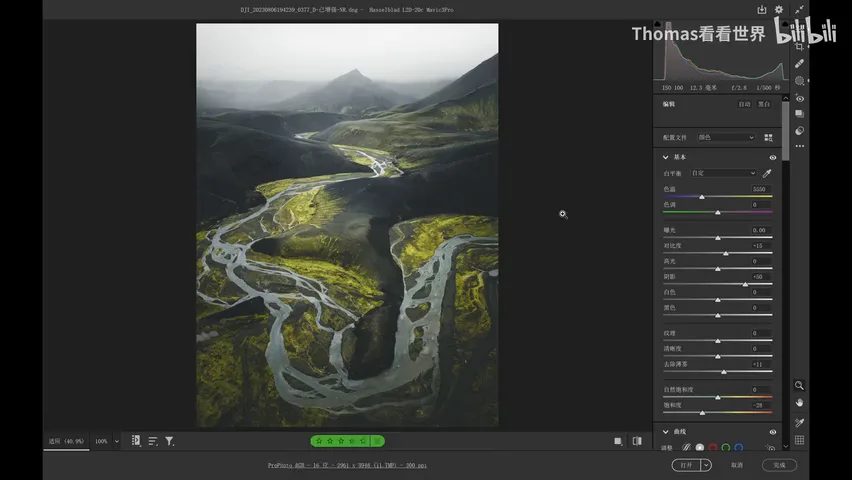852x480 pixels.
Task: Open Camera Raw preferences gear icon
Action: (779, 10)
